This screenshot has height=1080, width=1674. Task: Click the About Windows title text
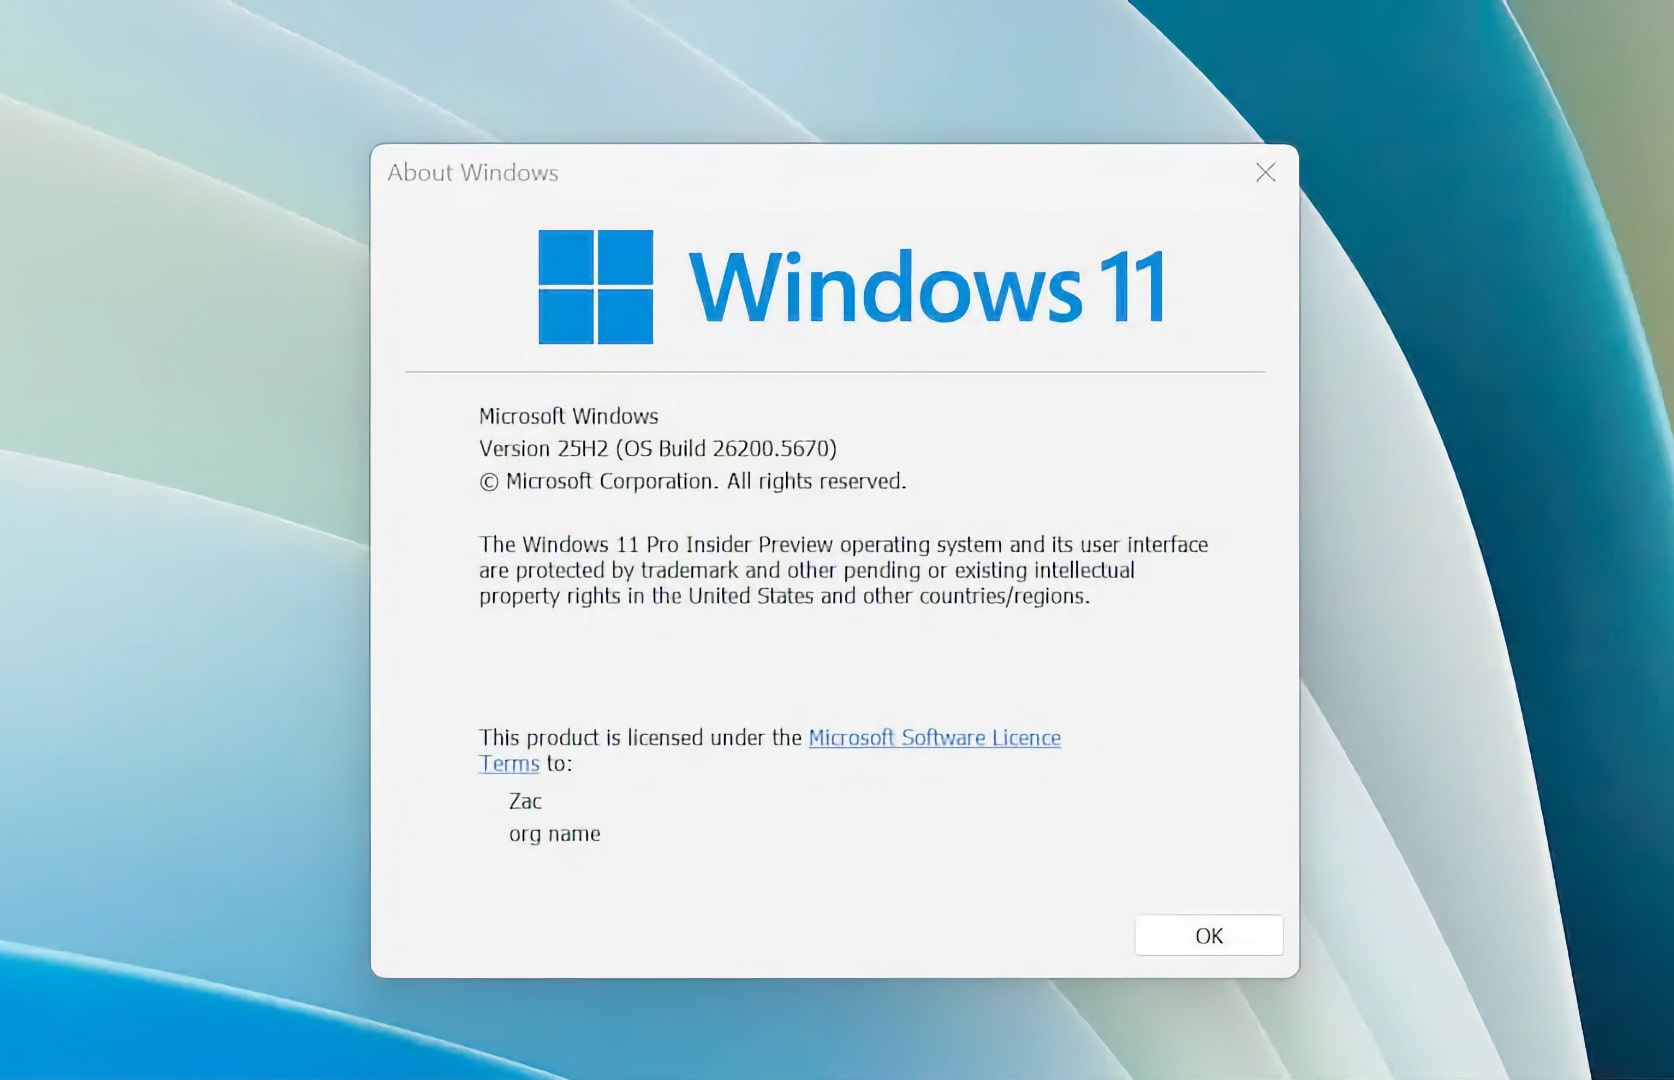click(473, 173)
